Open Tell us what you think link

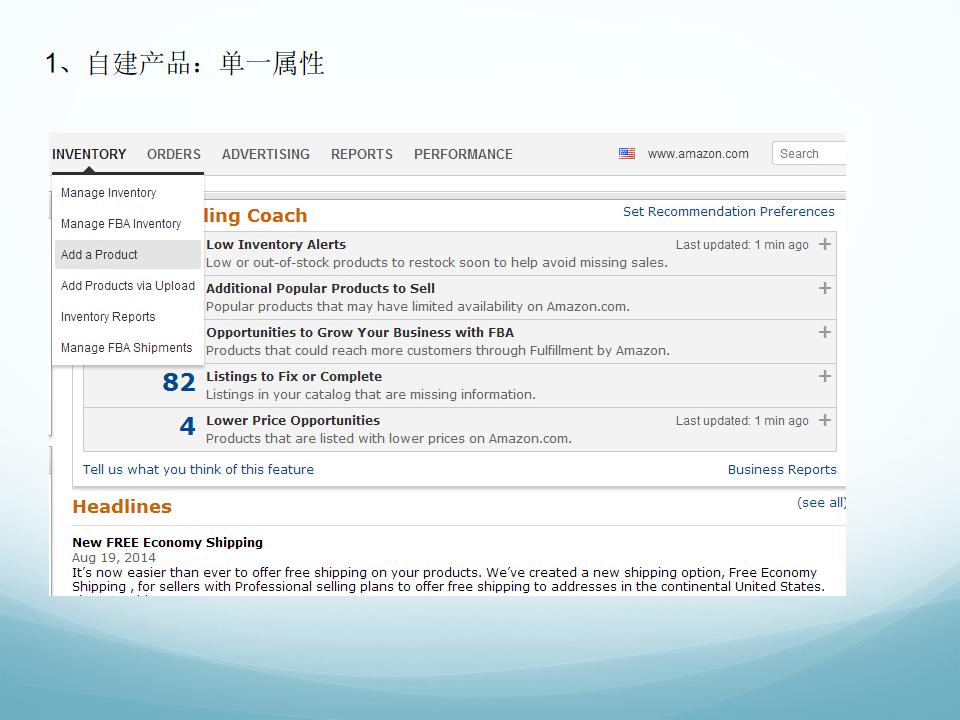pos(198,470)
